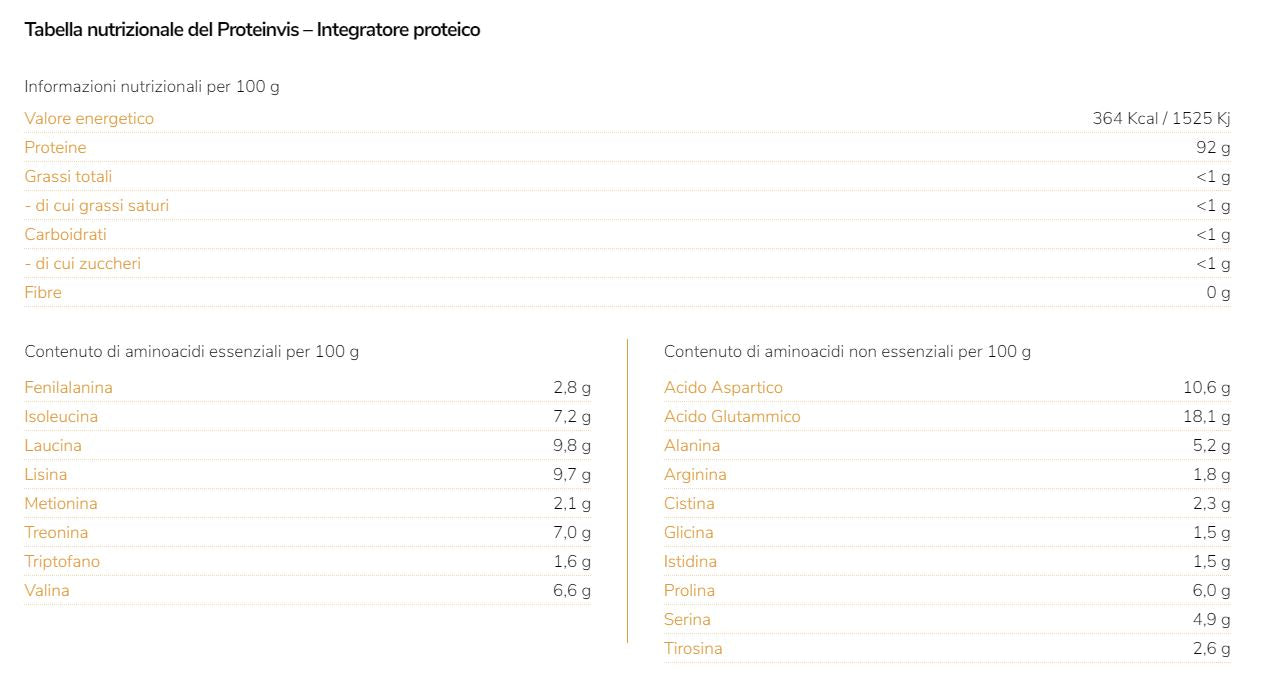Click the 'Isoleucina' label
This screenshot has width=1269, height=684.
pyautogui.click(x=61, y=416)
